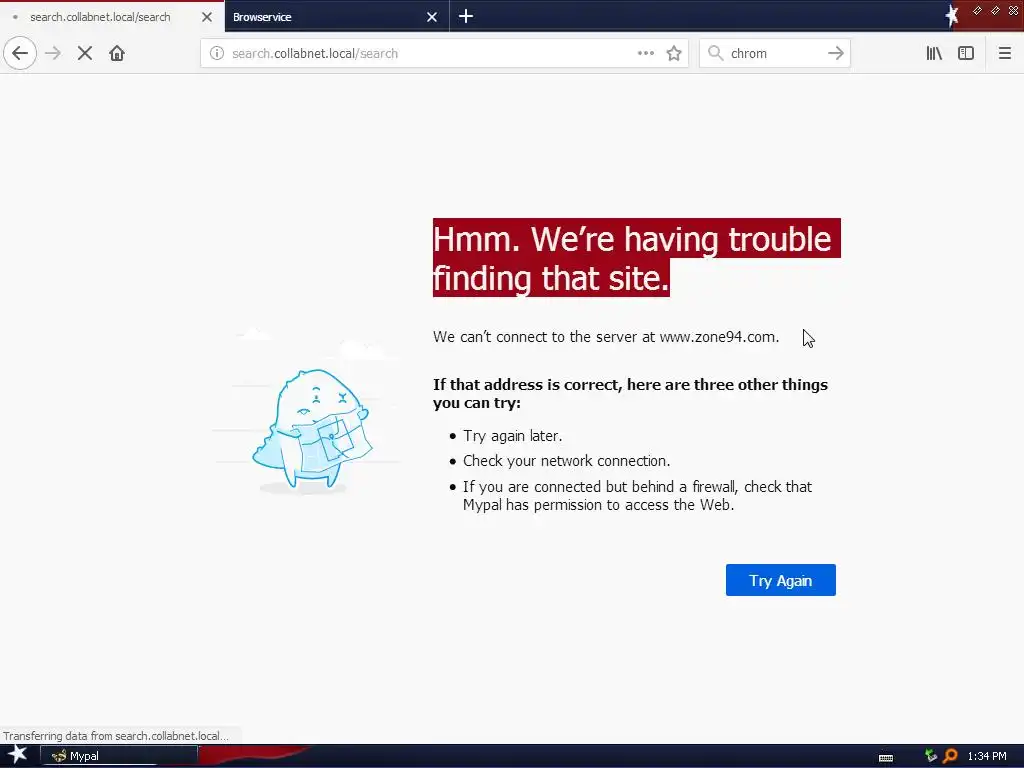
Task: Open the hamburger application menu
Action: click(1004, 53)
